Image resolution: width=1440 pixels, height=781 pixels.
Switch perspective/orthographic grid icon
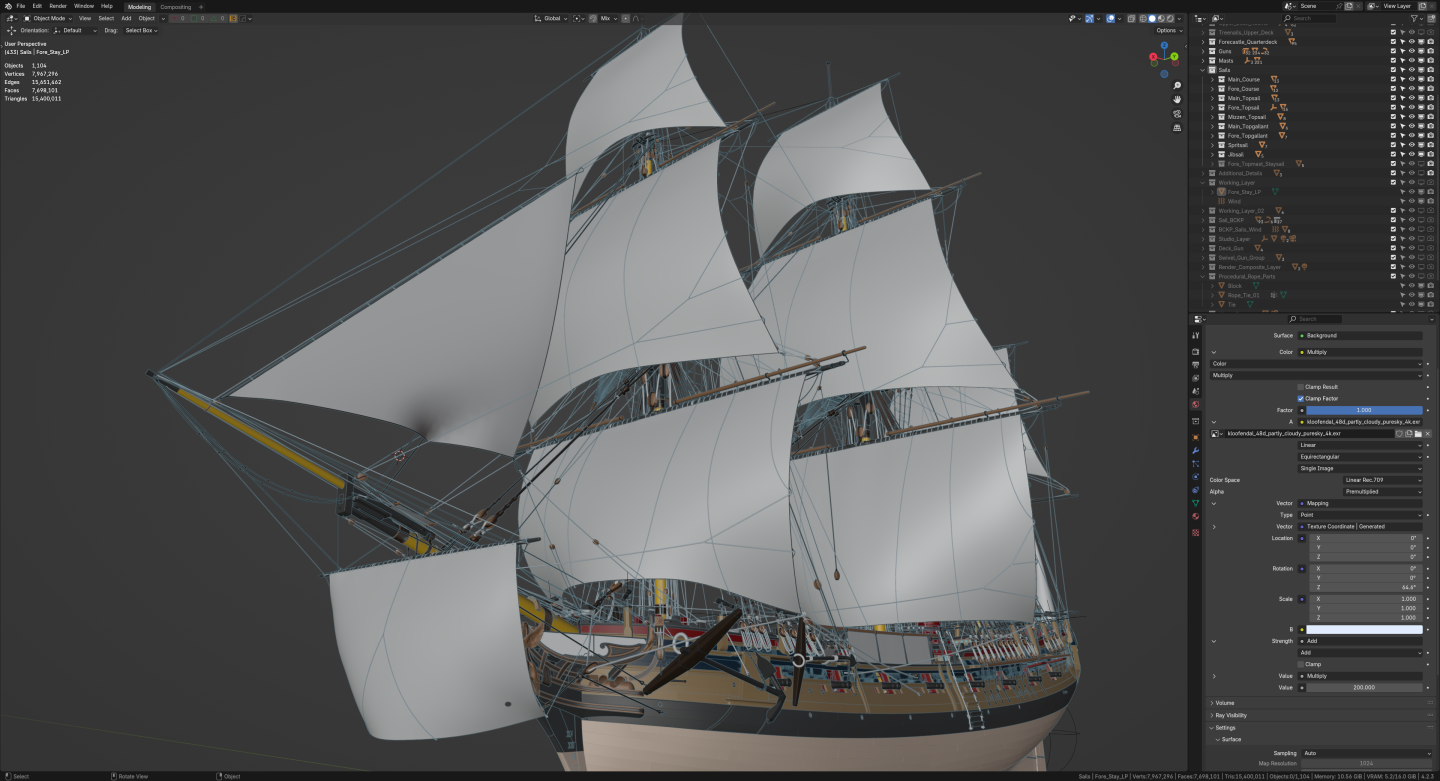(x=1177, y=127)
